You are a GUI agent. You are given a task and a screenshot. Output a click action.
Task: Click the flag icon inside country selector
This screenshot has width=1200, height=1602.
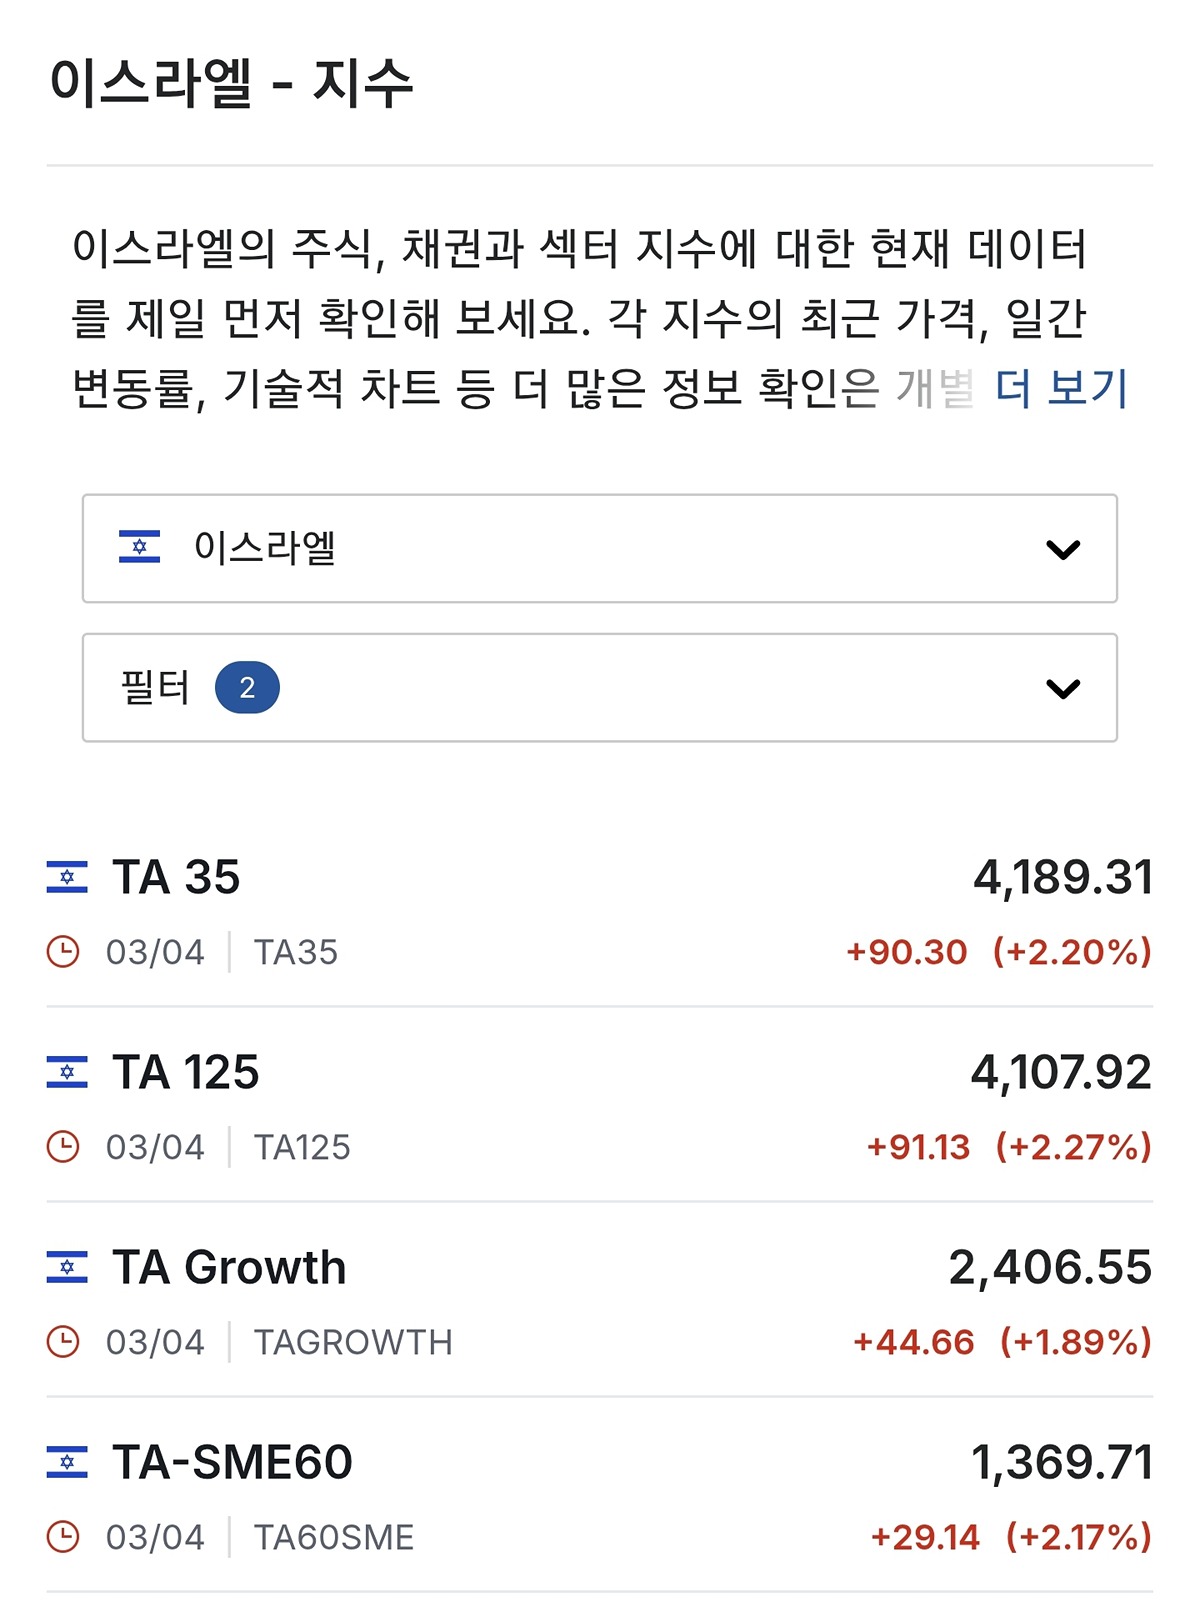[139, 547]
